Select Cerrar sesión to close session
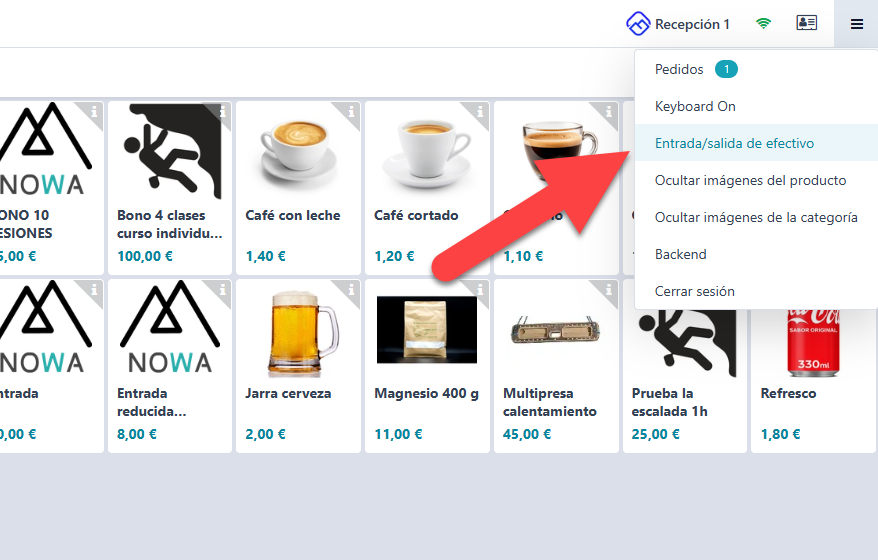The width and height of the screenshot is (878, 560). click(694, 291)
